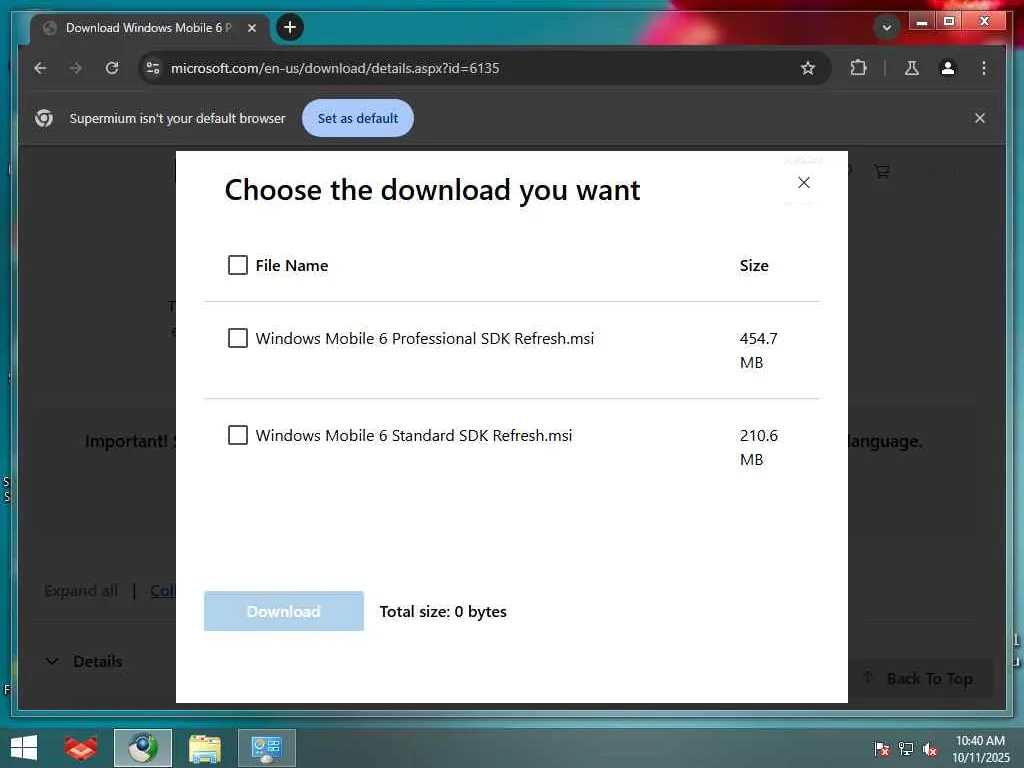Maximize the browser window

coord(949,22)
